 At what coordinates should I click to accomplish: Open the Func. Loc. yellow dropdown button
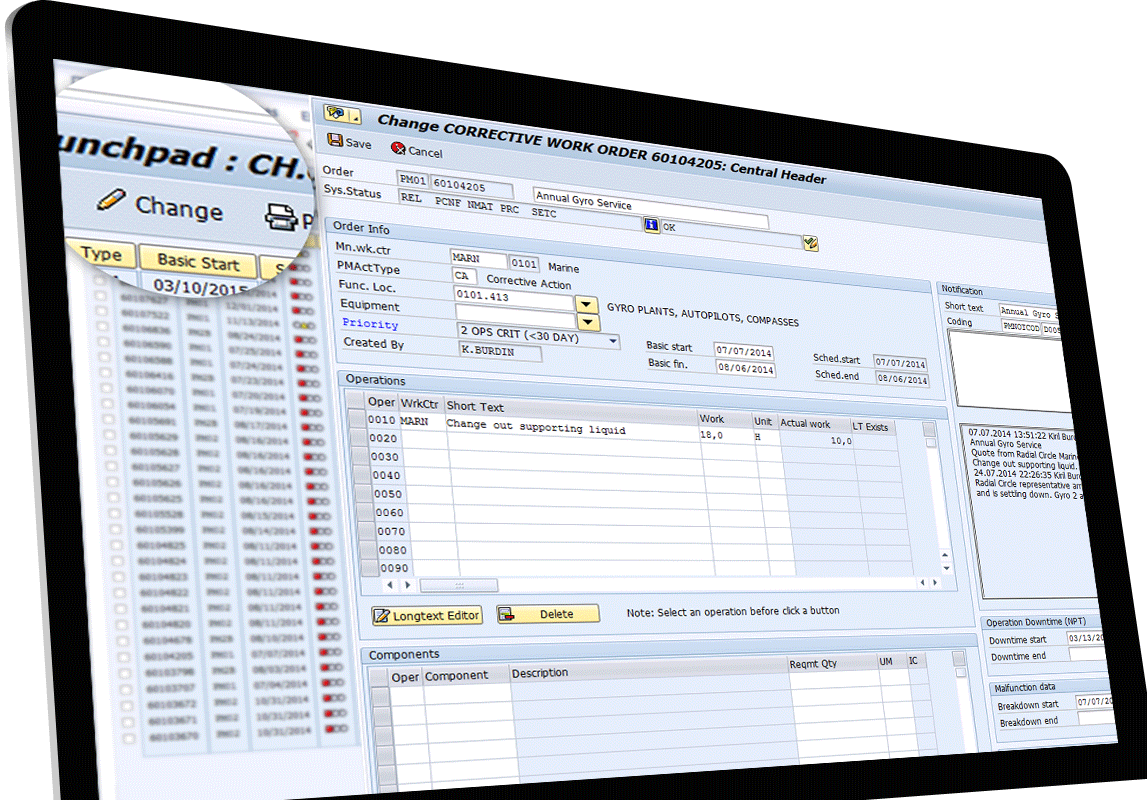tap(585, 304)
